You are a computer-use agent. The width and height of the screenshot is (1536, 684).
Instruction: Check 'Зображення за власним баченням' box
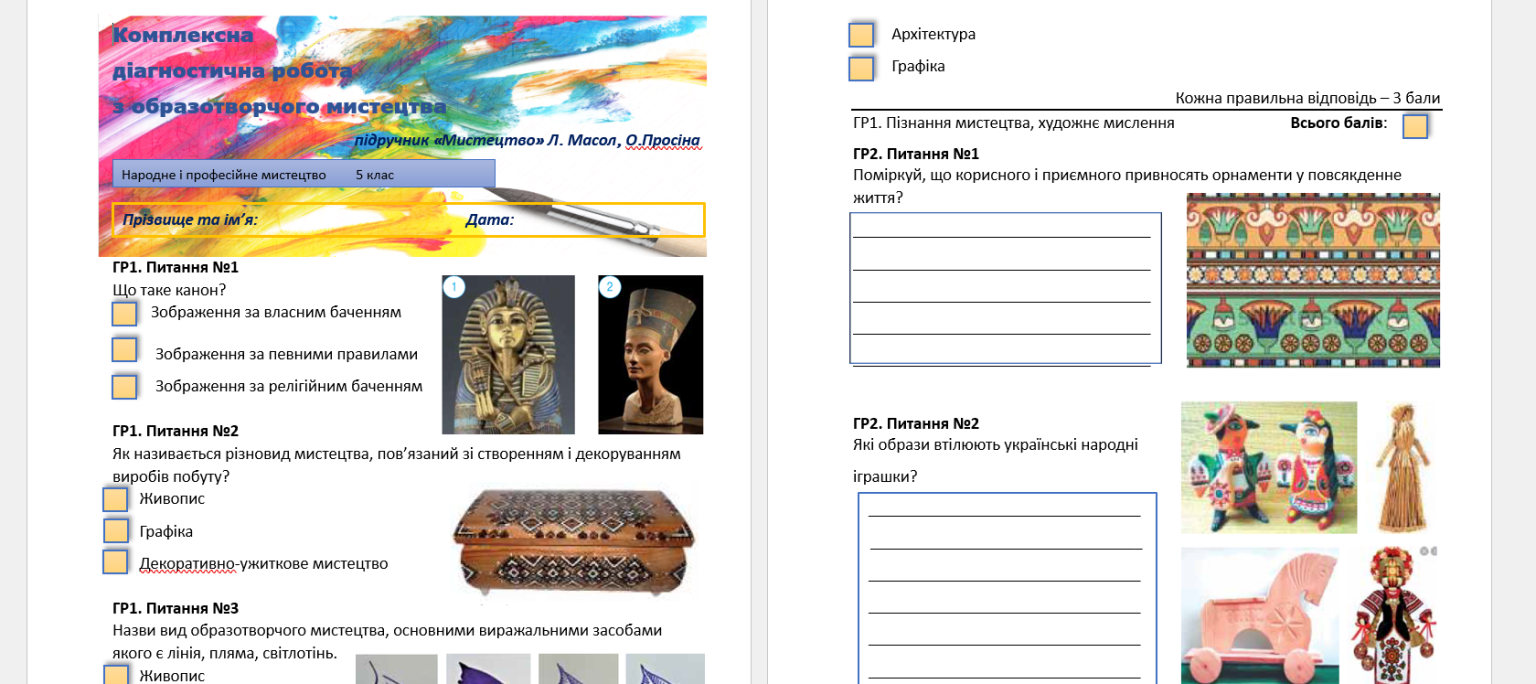[124, 314]
